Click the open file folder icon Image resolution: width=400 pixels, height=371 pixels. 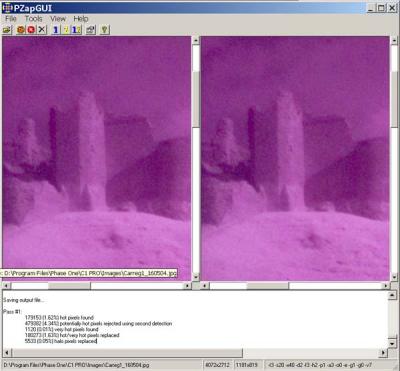(7, 30)
